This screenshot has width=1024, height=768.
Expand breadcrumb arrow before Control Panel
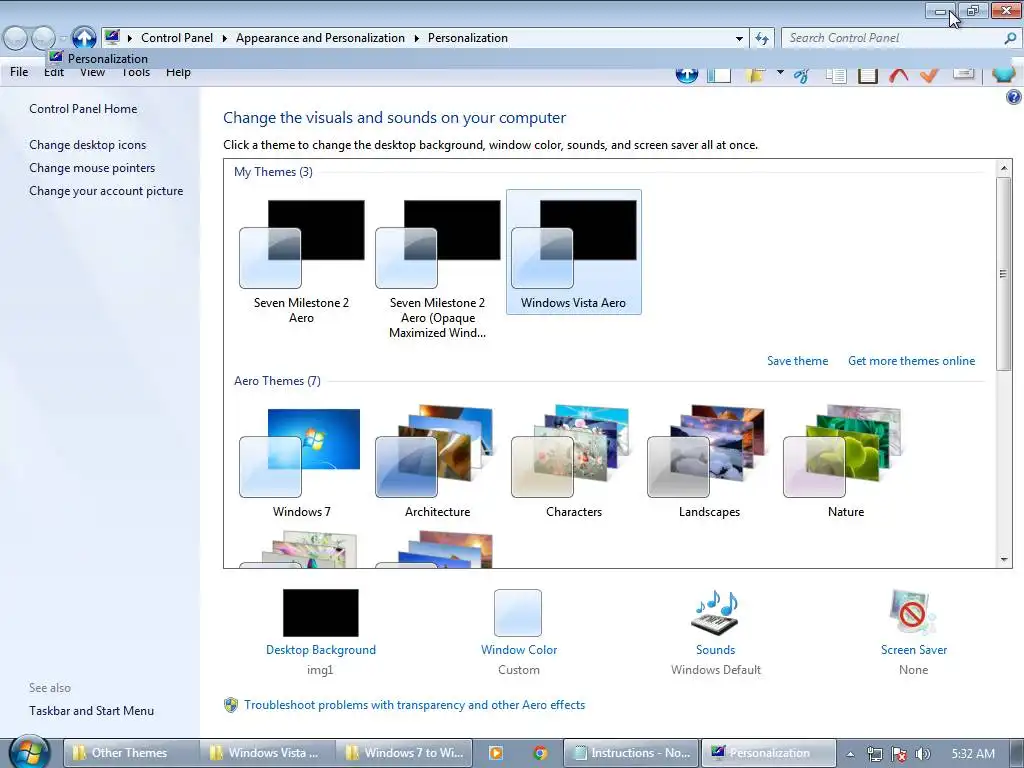tap(130, 39)
